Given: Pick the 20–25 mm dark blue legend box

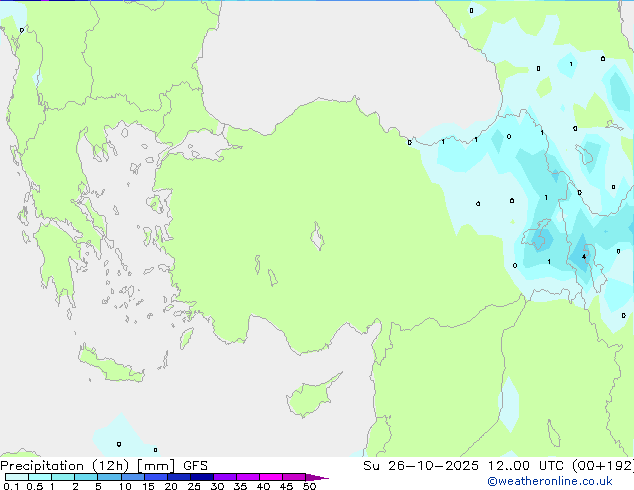Looking at the screenshot, I should point(179,477).
